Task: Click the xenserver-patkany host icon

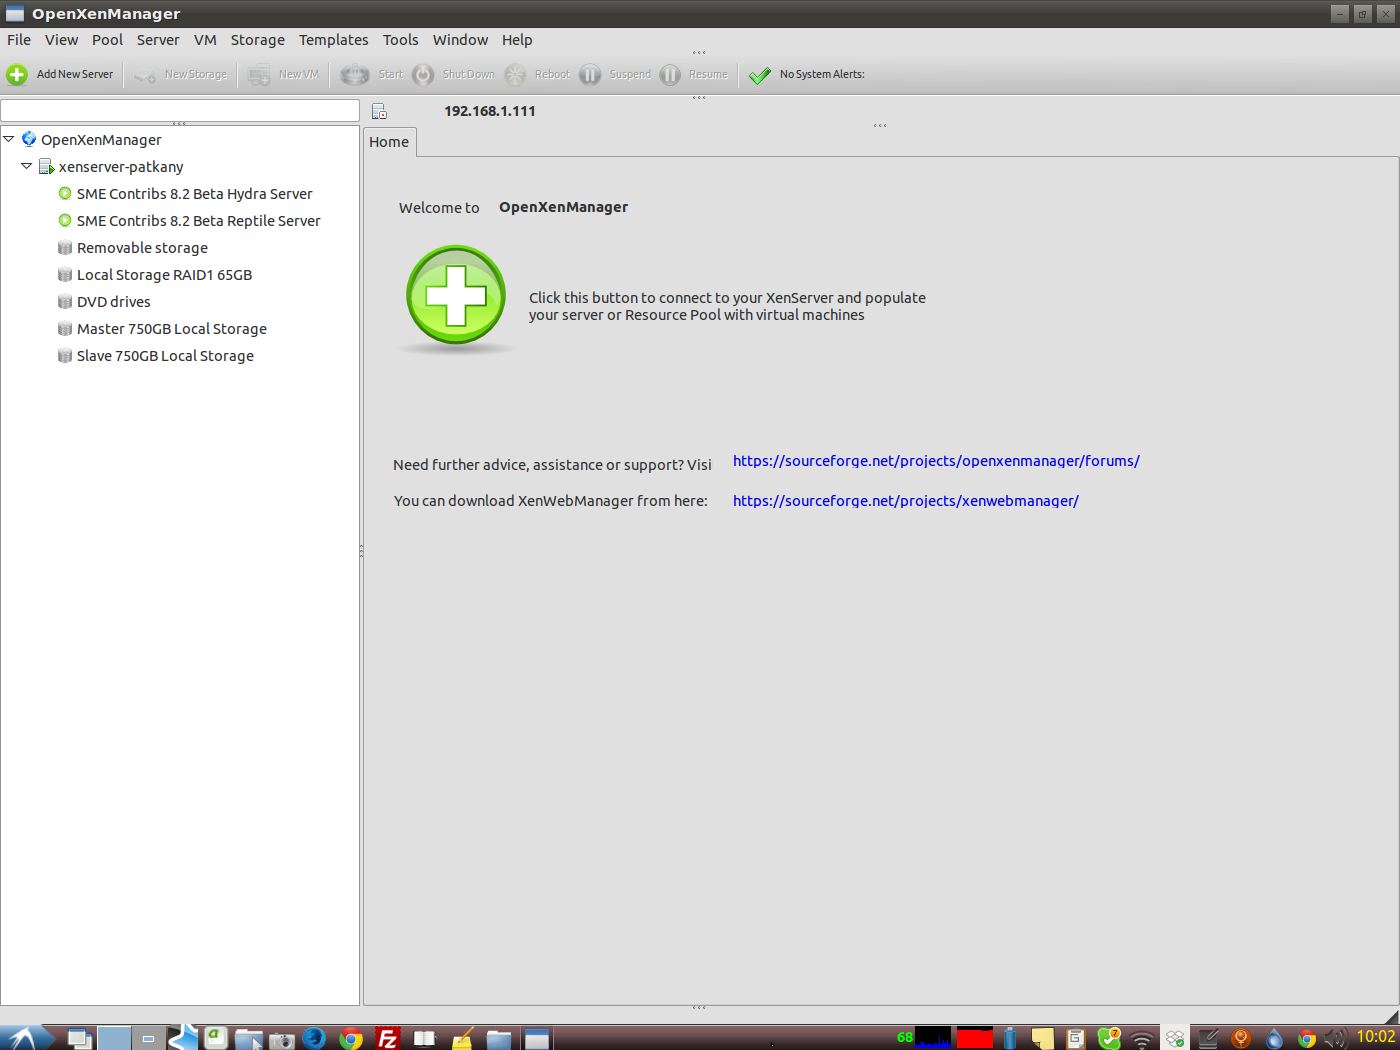Action: point(47,167)
